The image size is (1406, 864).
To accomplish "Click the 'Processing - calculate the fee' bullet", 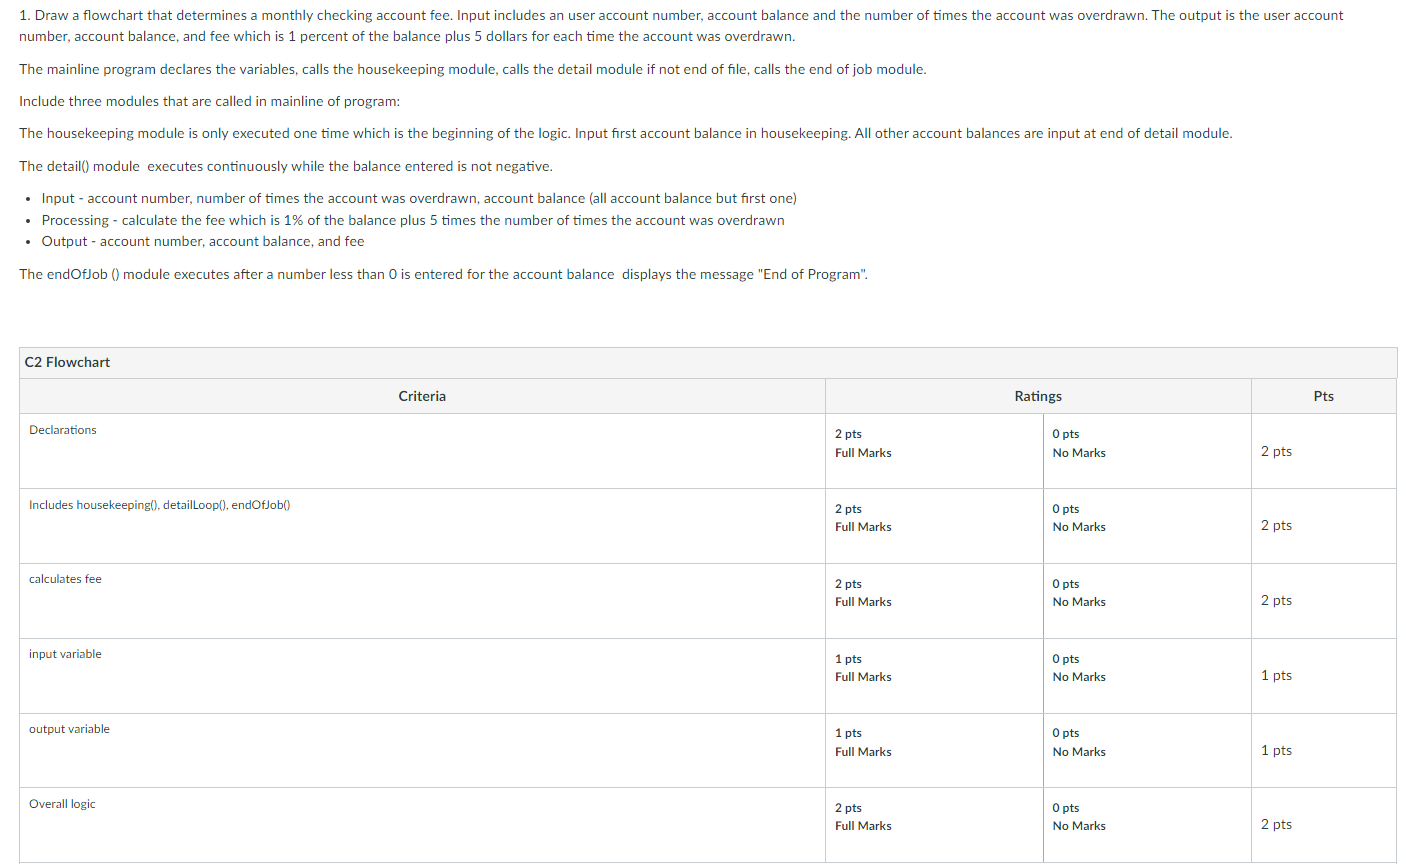I will (413, 220).
